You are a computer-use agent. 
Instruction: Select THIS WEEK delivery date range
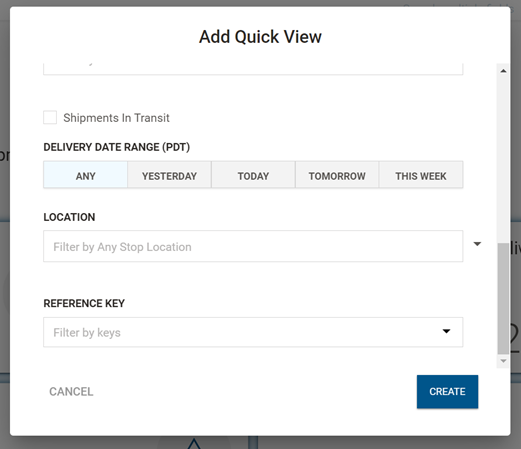421,175
